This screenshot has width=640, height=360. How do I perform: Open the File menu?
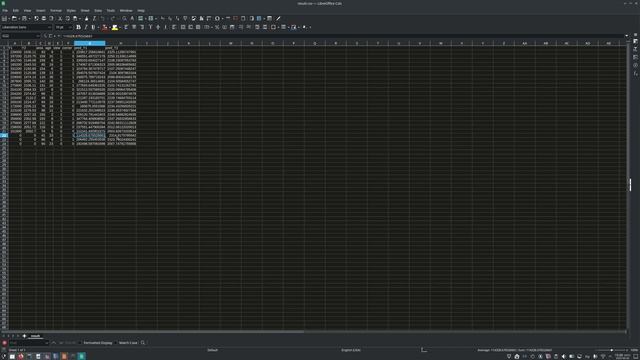[5, 11]
